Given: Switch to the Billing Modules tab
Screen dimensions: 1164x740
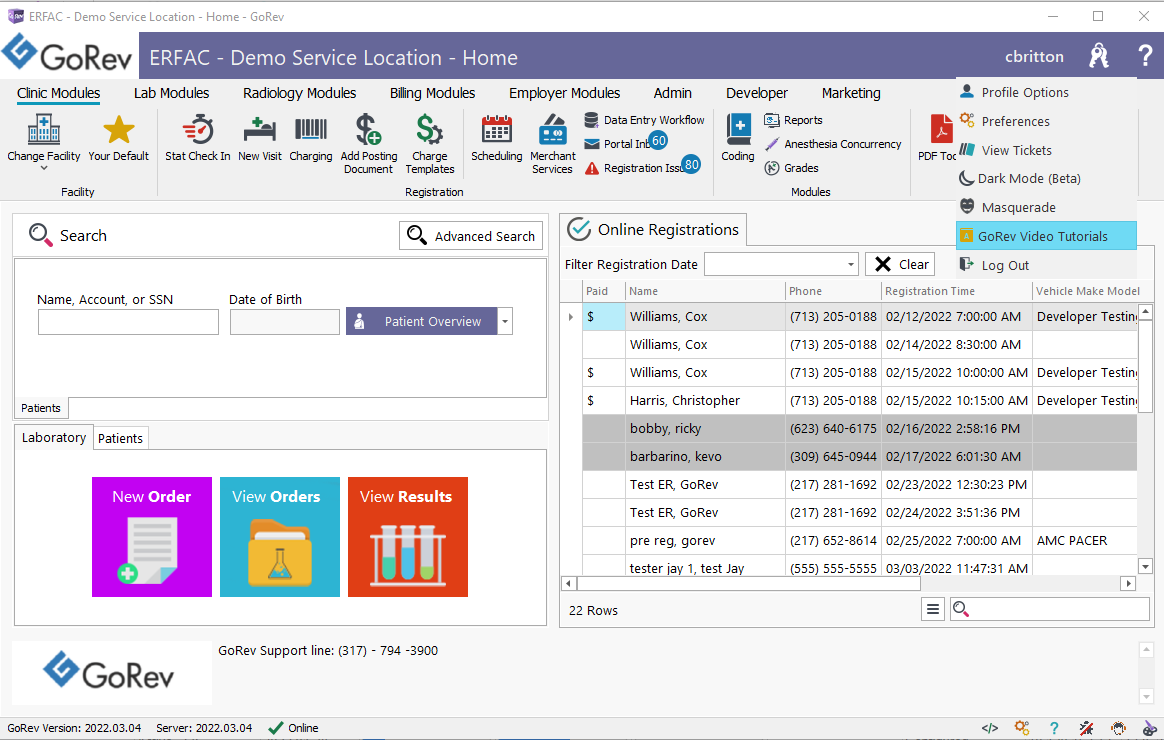Looking at the screenshot, I should pyautogui.click(x=432, y=93).
